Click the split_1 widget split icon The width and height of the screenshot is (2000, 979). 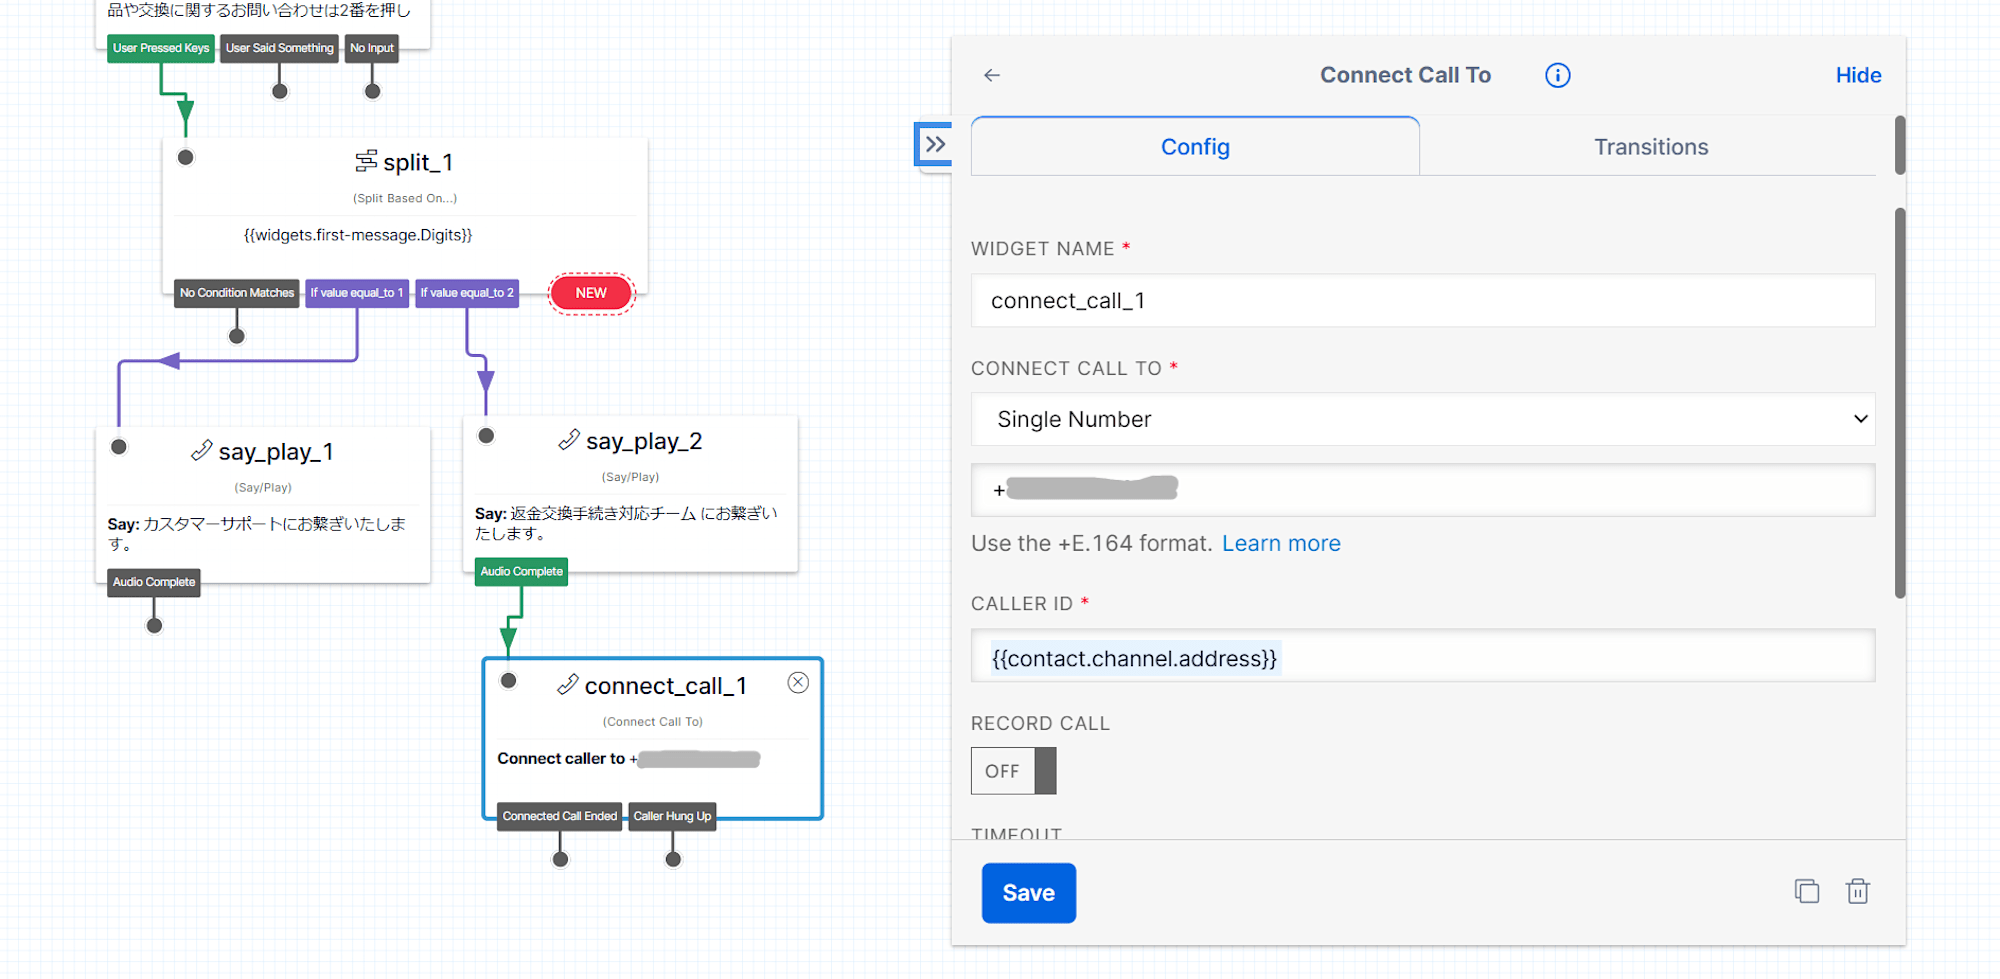[x=366, y=161]
